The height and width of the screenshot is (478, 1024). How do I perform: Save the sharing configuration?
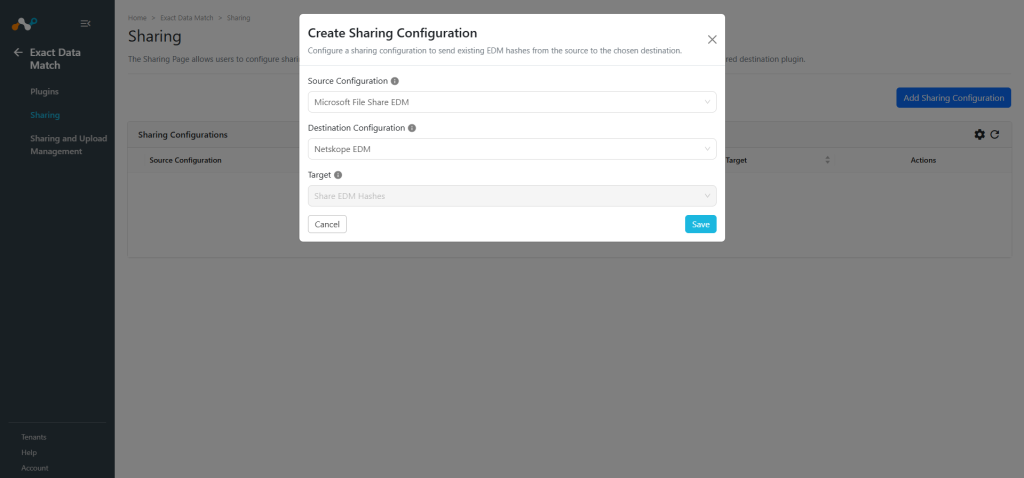(701, 224)
